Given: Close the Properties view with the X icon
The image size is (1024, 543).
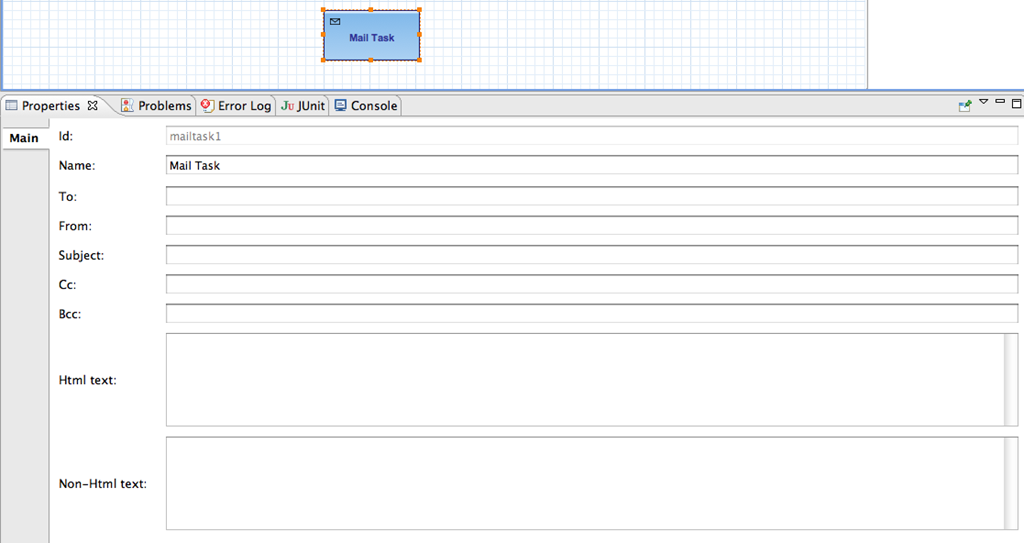Looking at the screenshot, I should [x=93, y=105].
